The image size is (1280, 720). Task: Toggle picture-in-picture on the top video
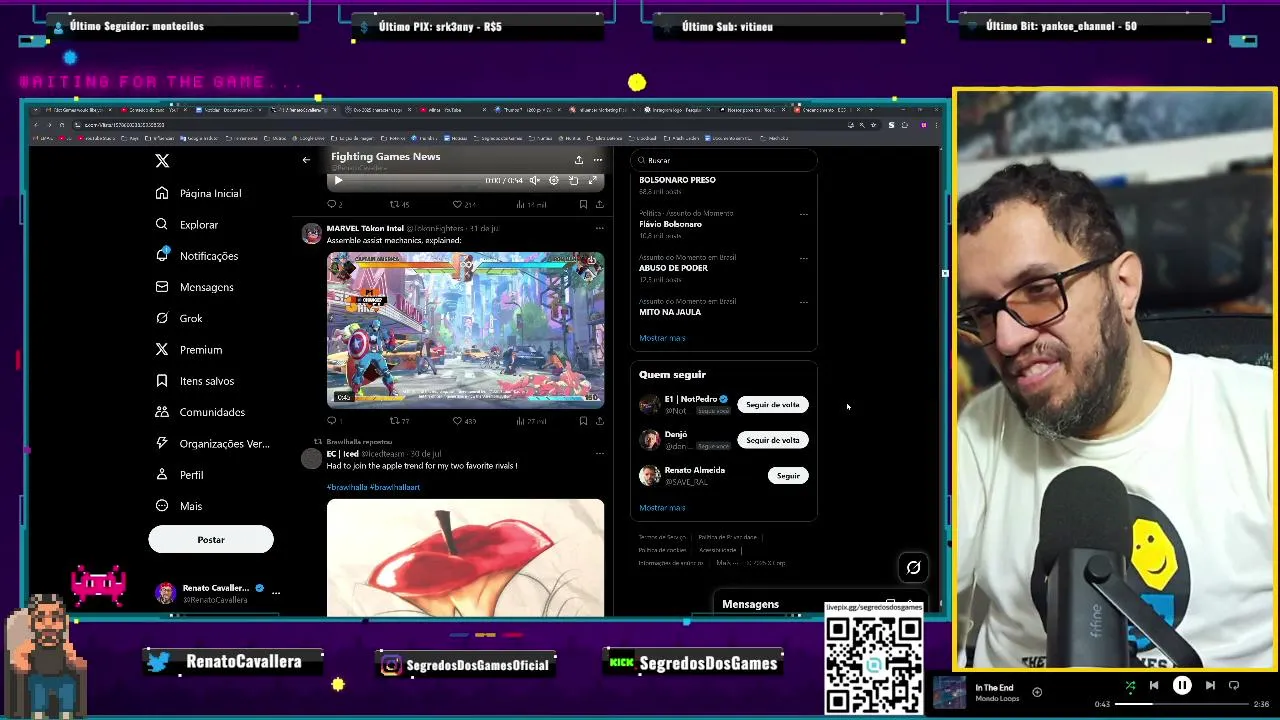coord(573,181)
